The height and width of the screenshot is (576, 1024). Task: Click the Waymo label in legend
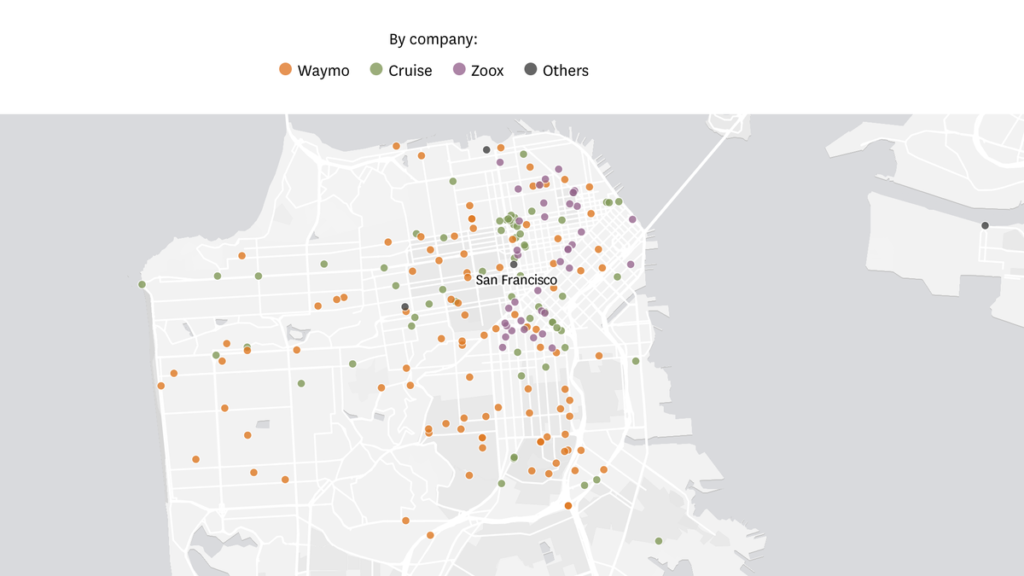point(323,71)
